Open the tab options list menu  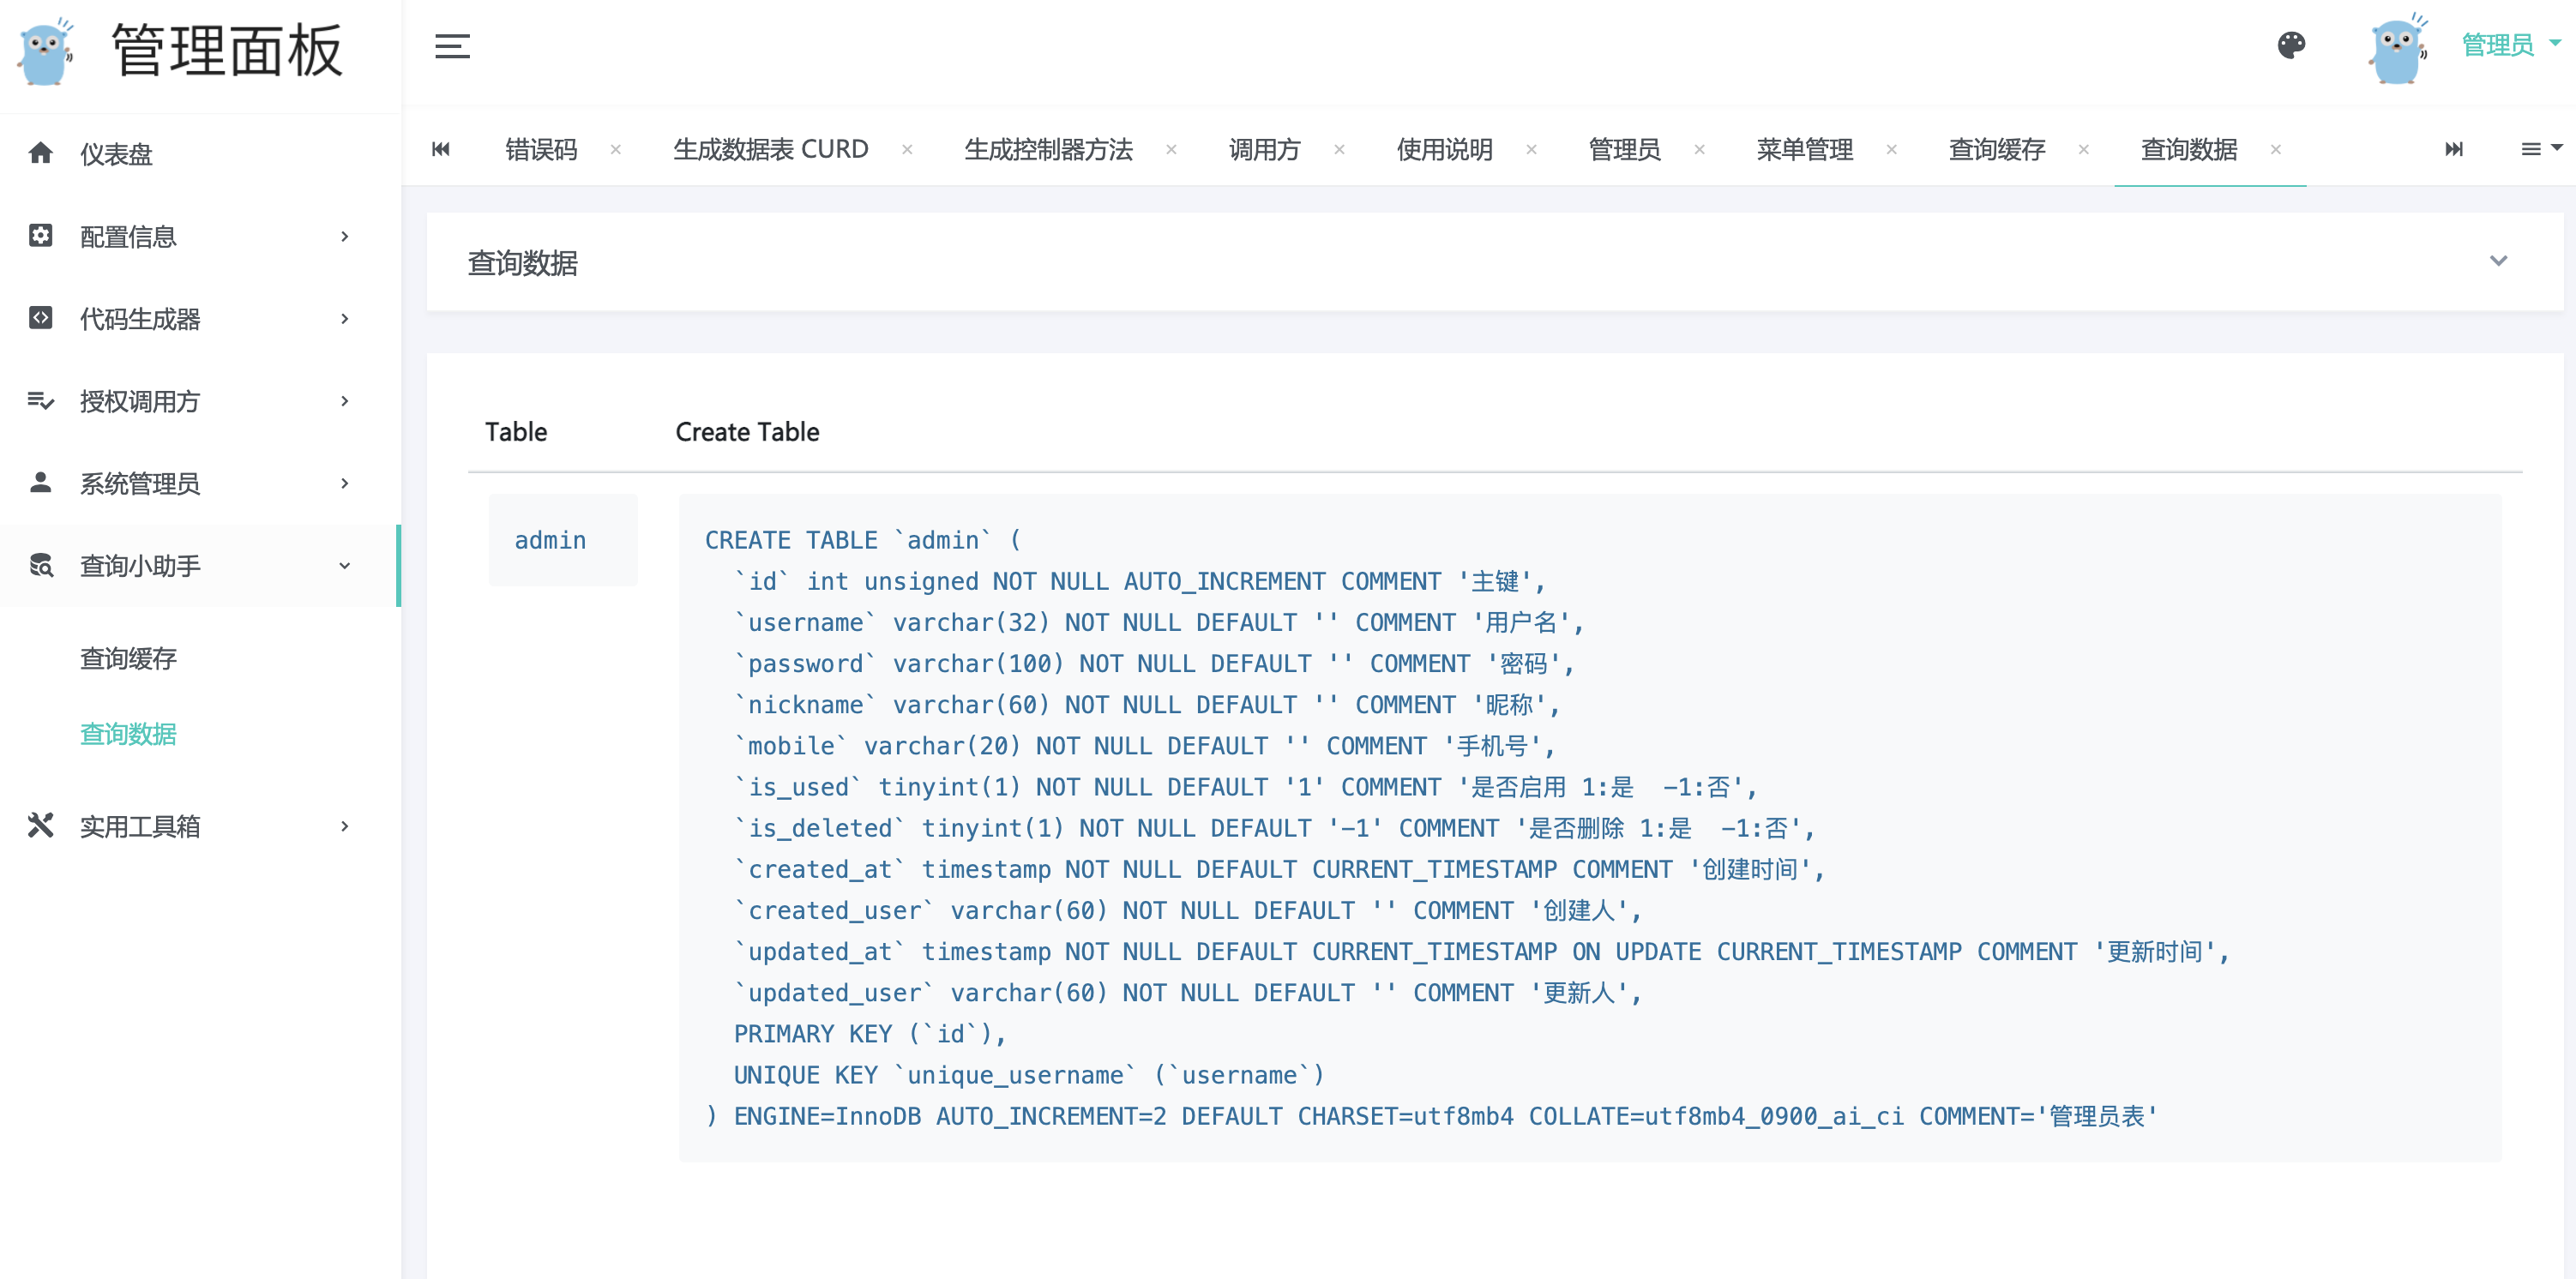[x=2540, y=149]
